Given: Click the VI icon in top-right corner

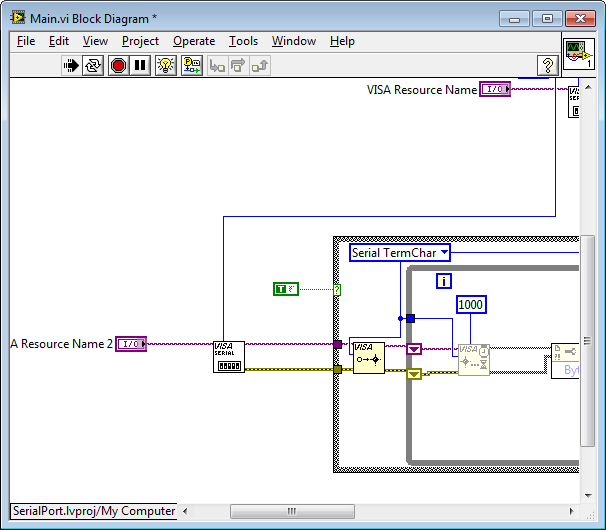Looking at the screenshot, I should [579, 53].
